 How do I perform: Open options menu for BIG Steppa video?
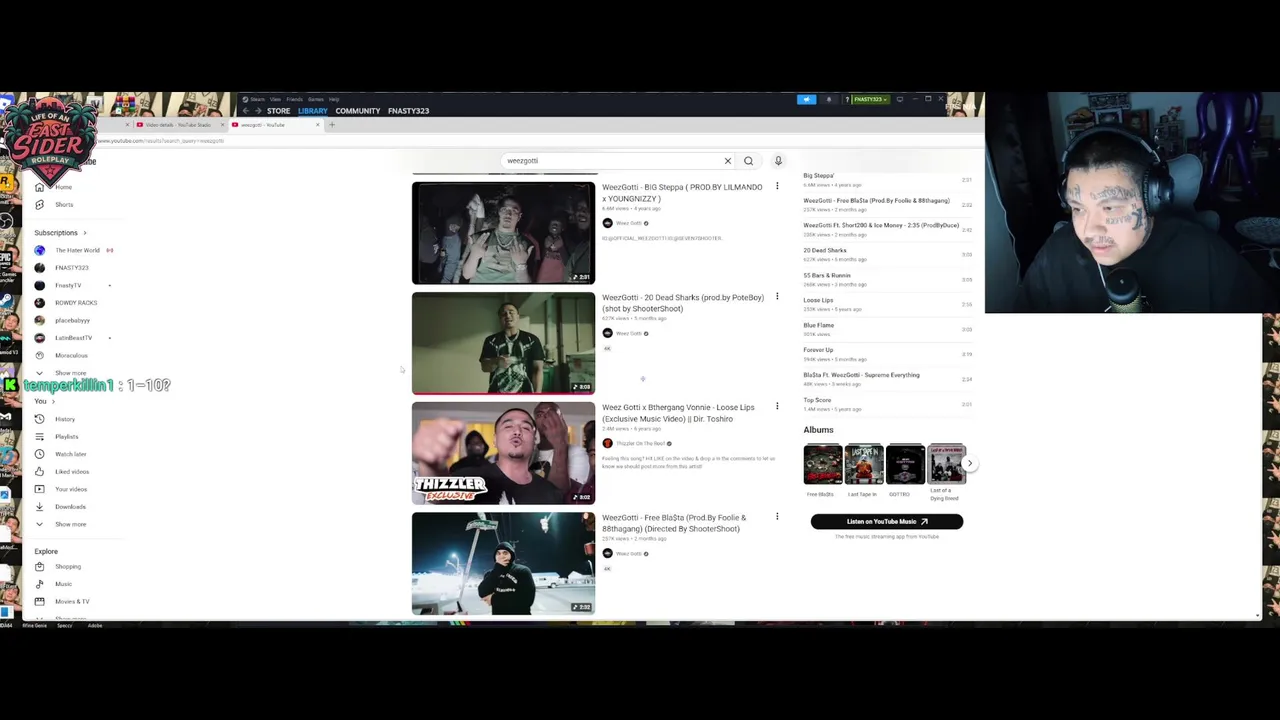(x=777, y=187)
